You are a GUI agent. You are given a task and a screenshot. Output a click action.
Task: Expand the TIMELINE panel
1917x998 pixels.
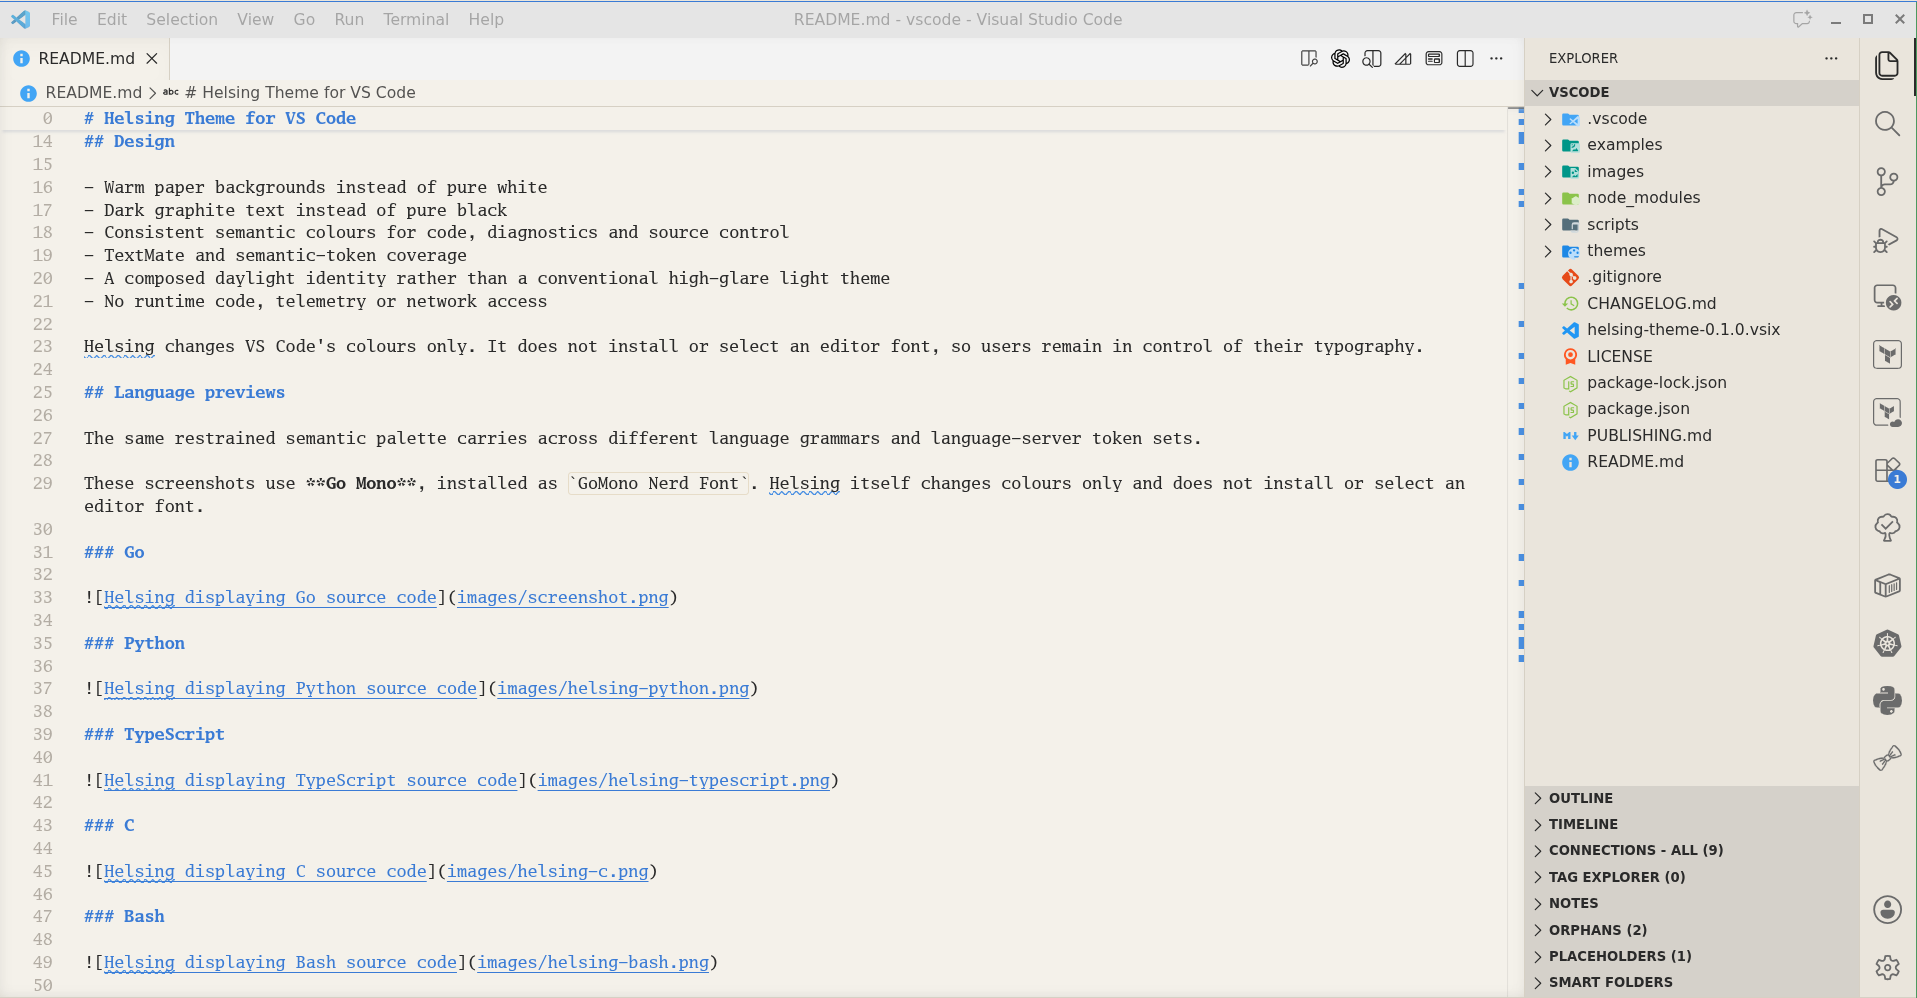(1692, 824)
